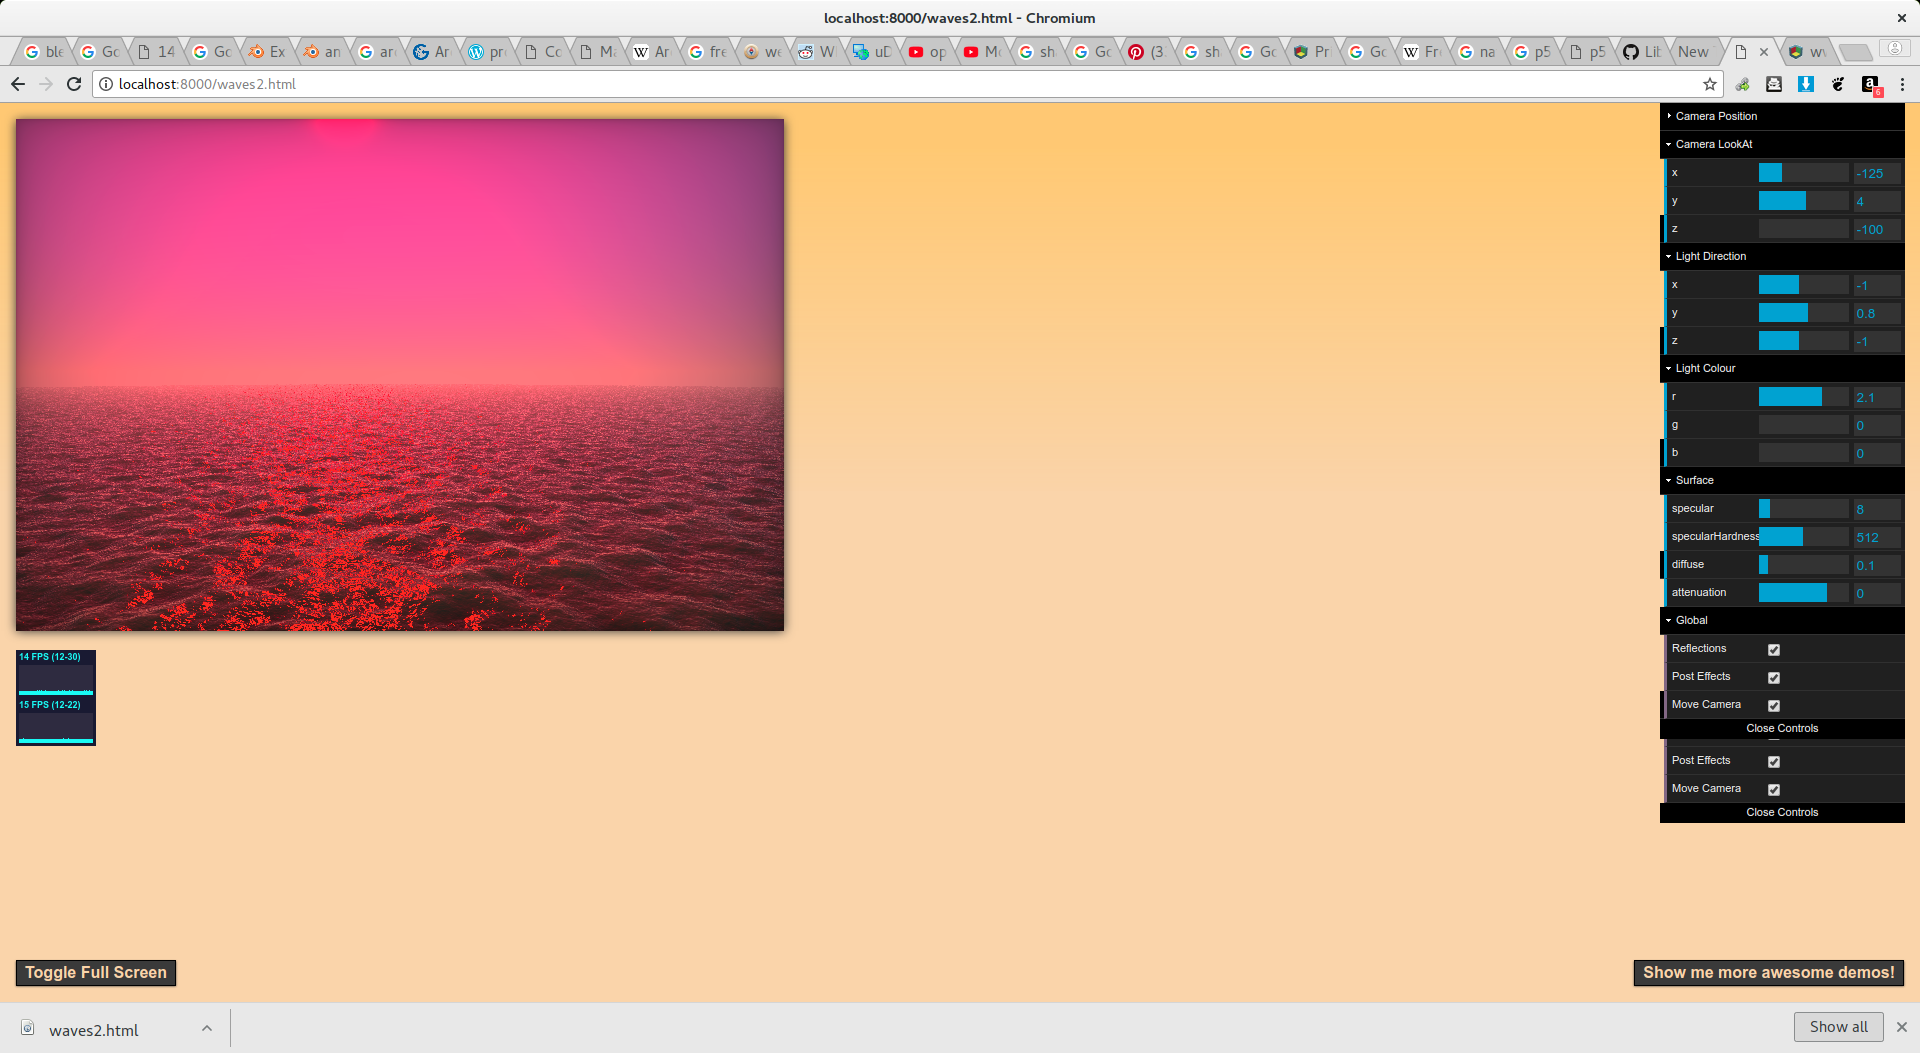The height and width of the screenshot is (1053, 1920).
Task: Bookmark this page with the star
Action: point(1710,84)
